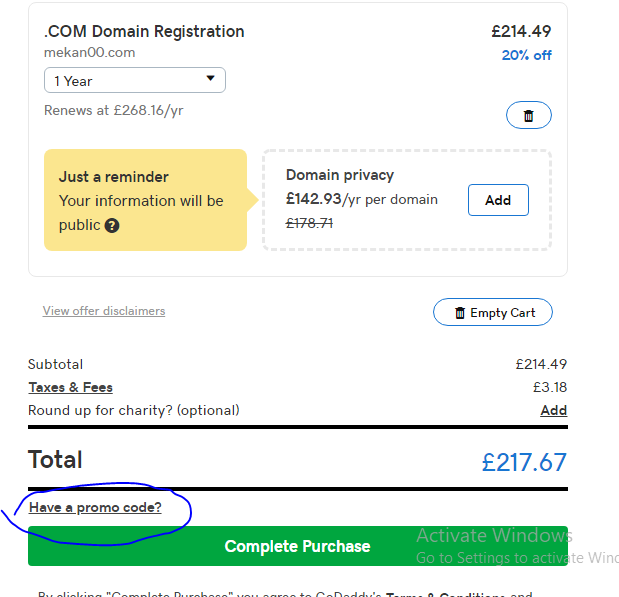Open the 1 Year term dropdown
Viewport: 619px width, 597px height.
[x=135, y=80]
